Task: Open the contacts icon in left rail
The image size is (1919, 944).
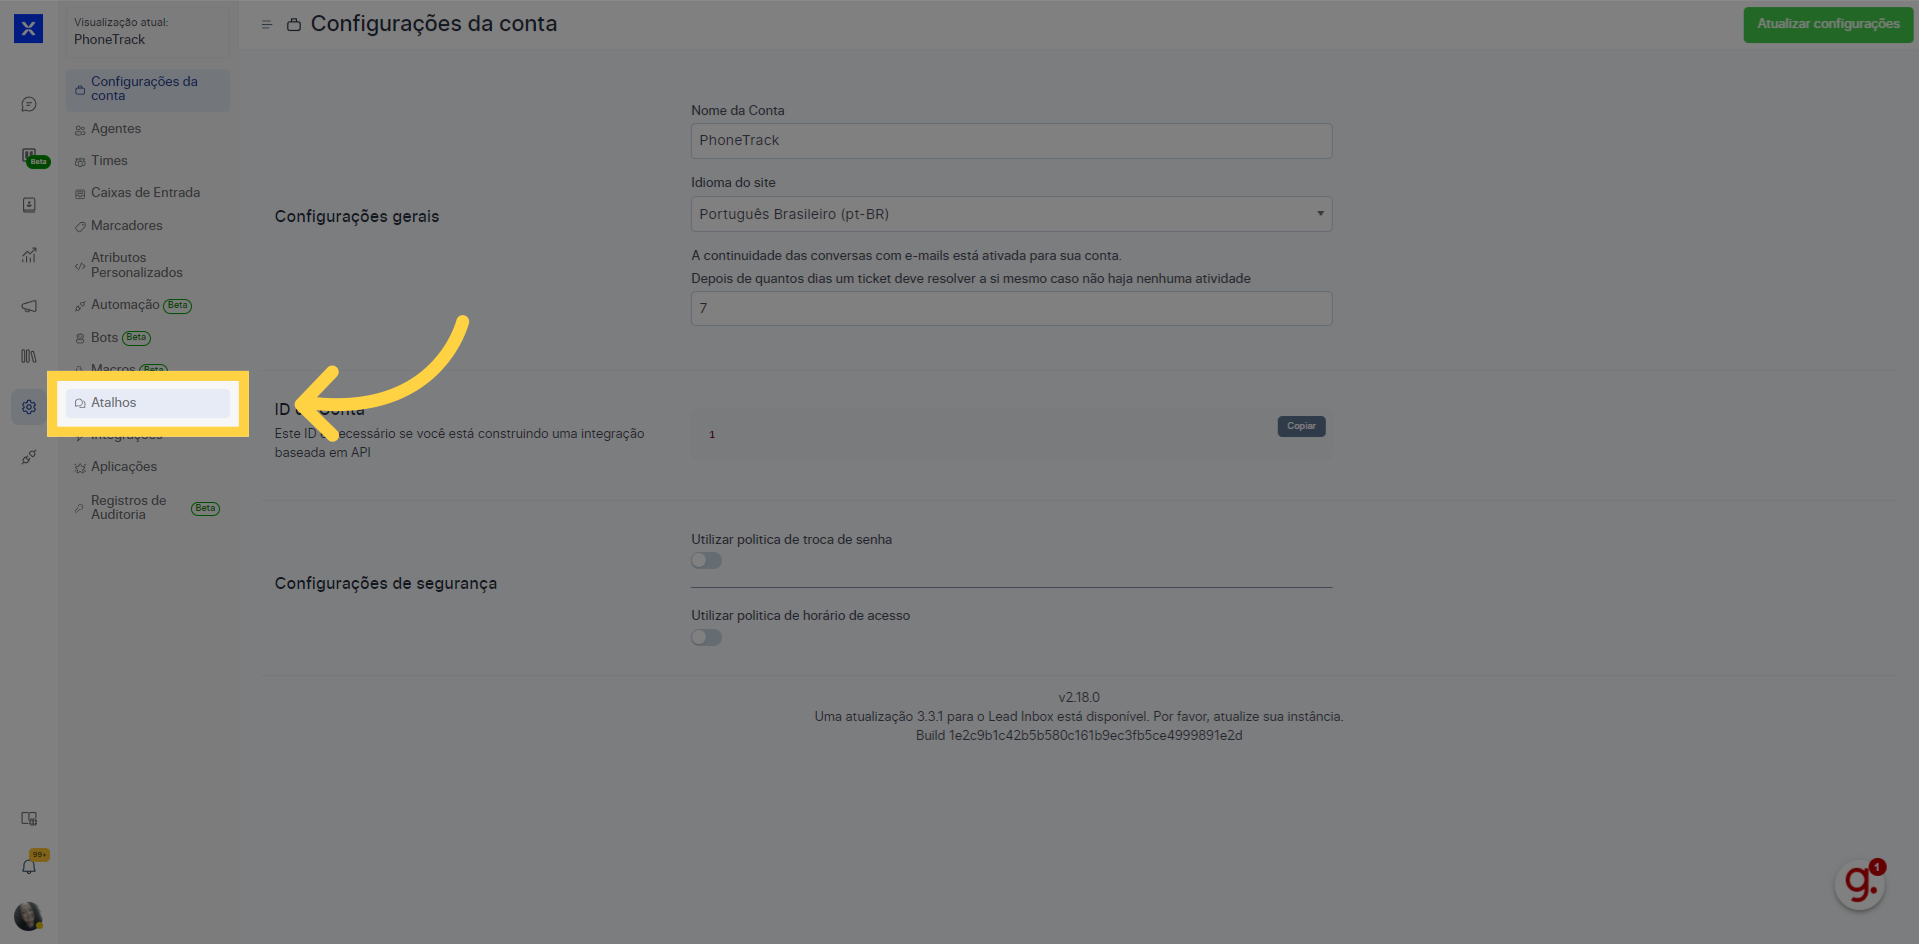Action: (29, 205)
